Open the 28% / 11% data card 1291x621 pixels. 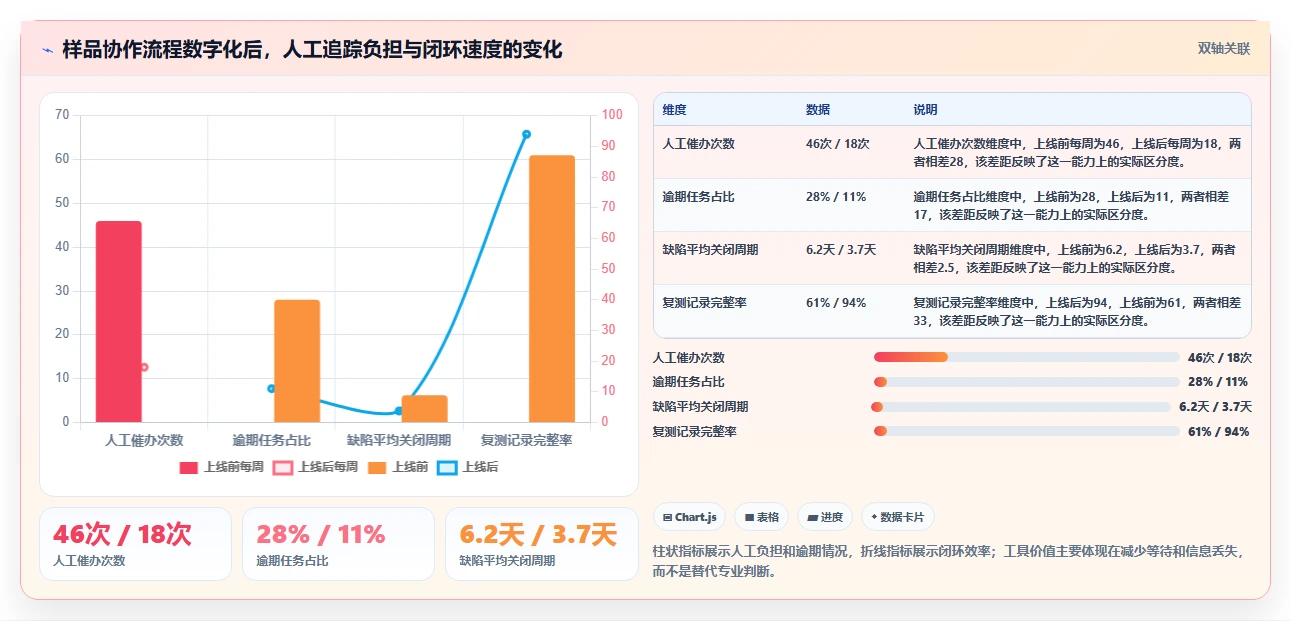[338, 544]
